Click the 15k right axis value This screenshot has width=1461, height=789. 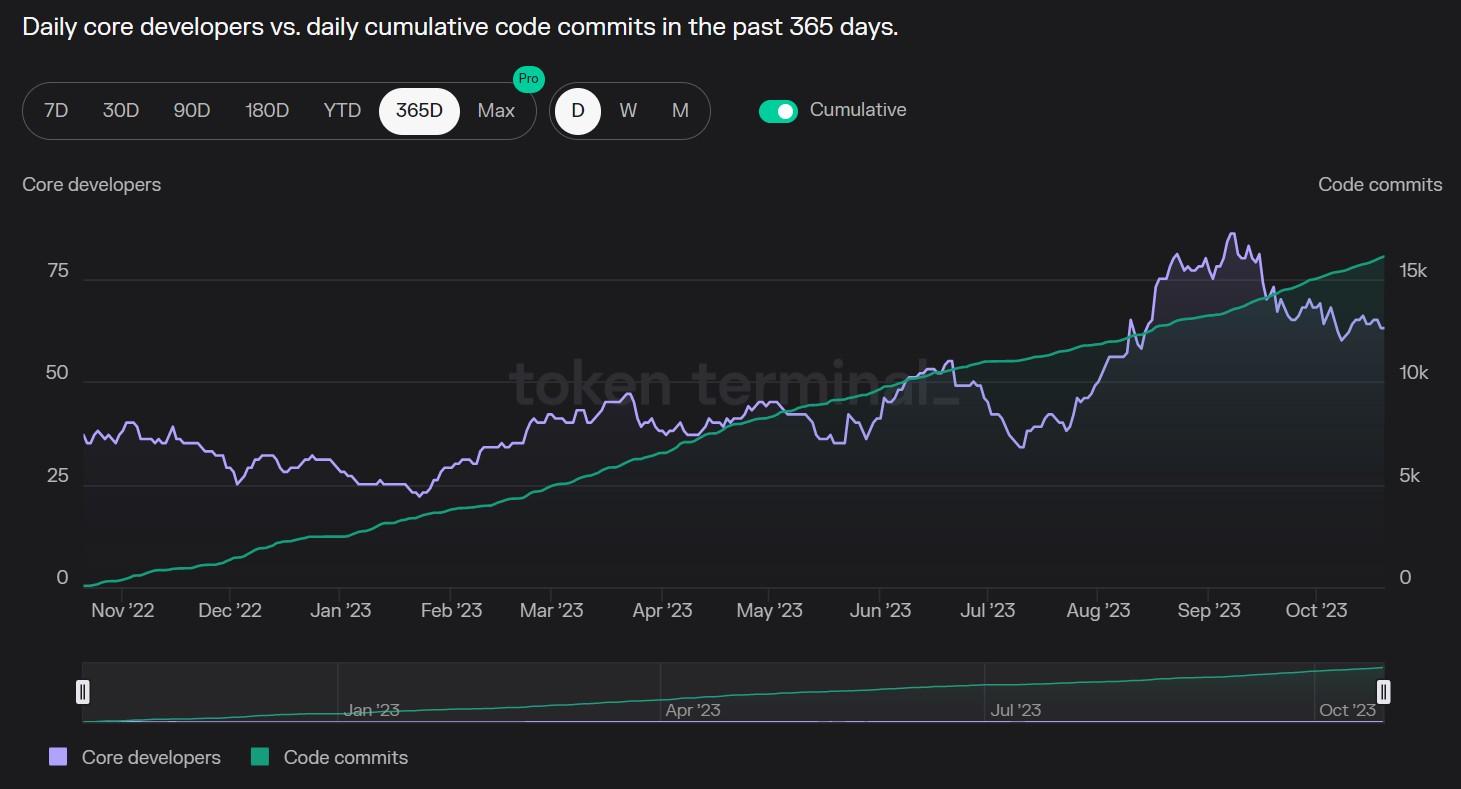click(1414, 271)
